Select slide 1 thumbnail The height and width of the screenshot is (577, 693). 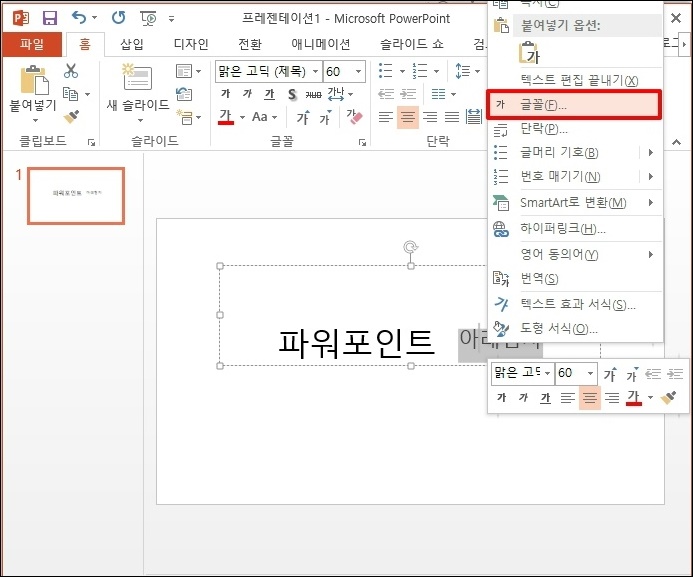point(76,196)
